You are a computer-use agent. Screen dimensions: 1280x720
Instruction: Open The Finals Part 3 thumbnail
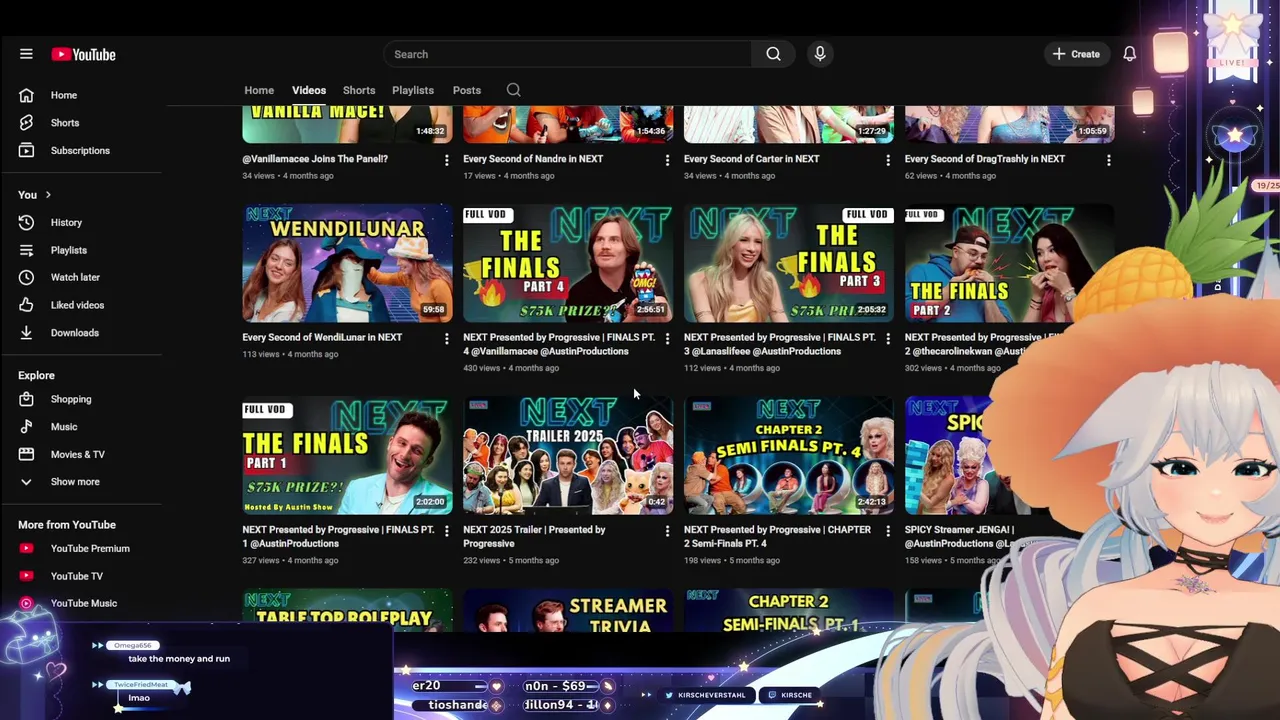click(789, 263)
